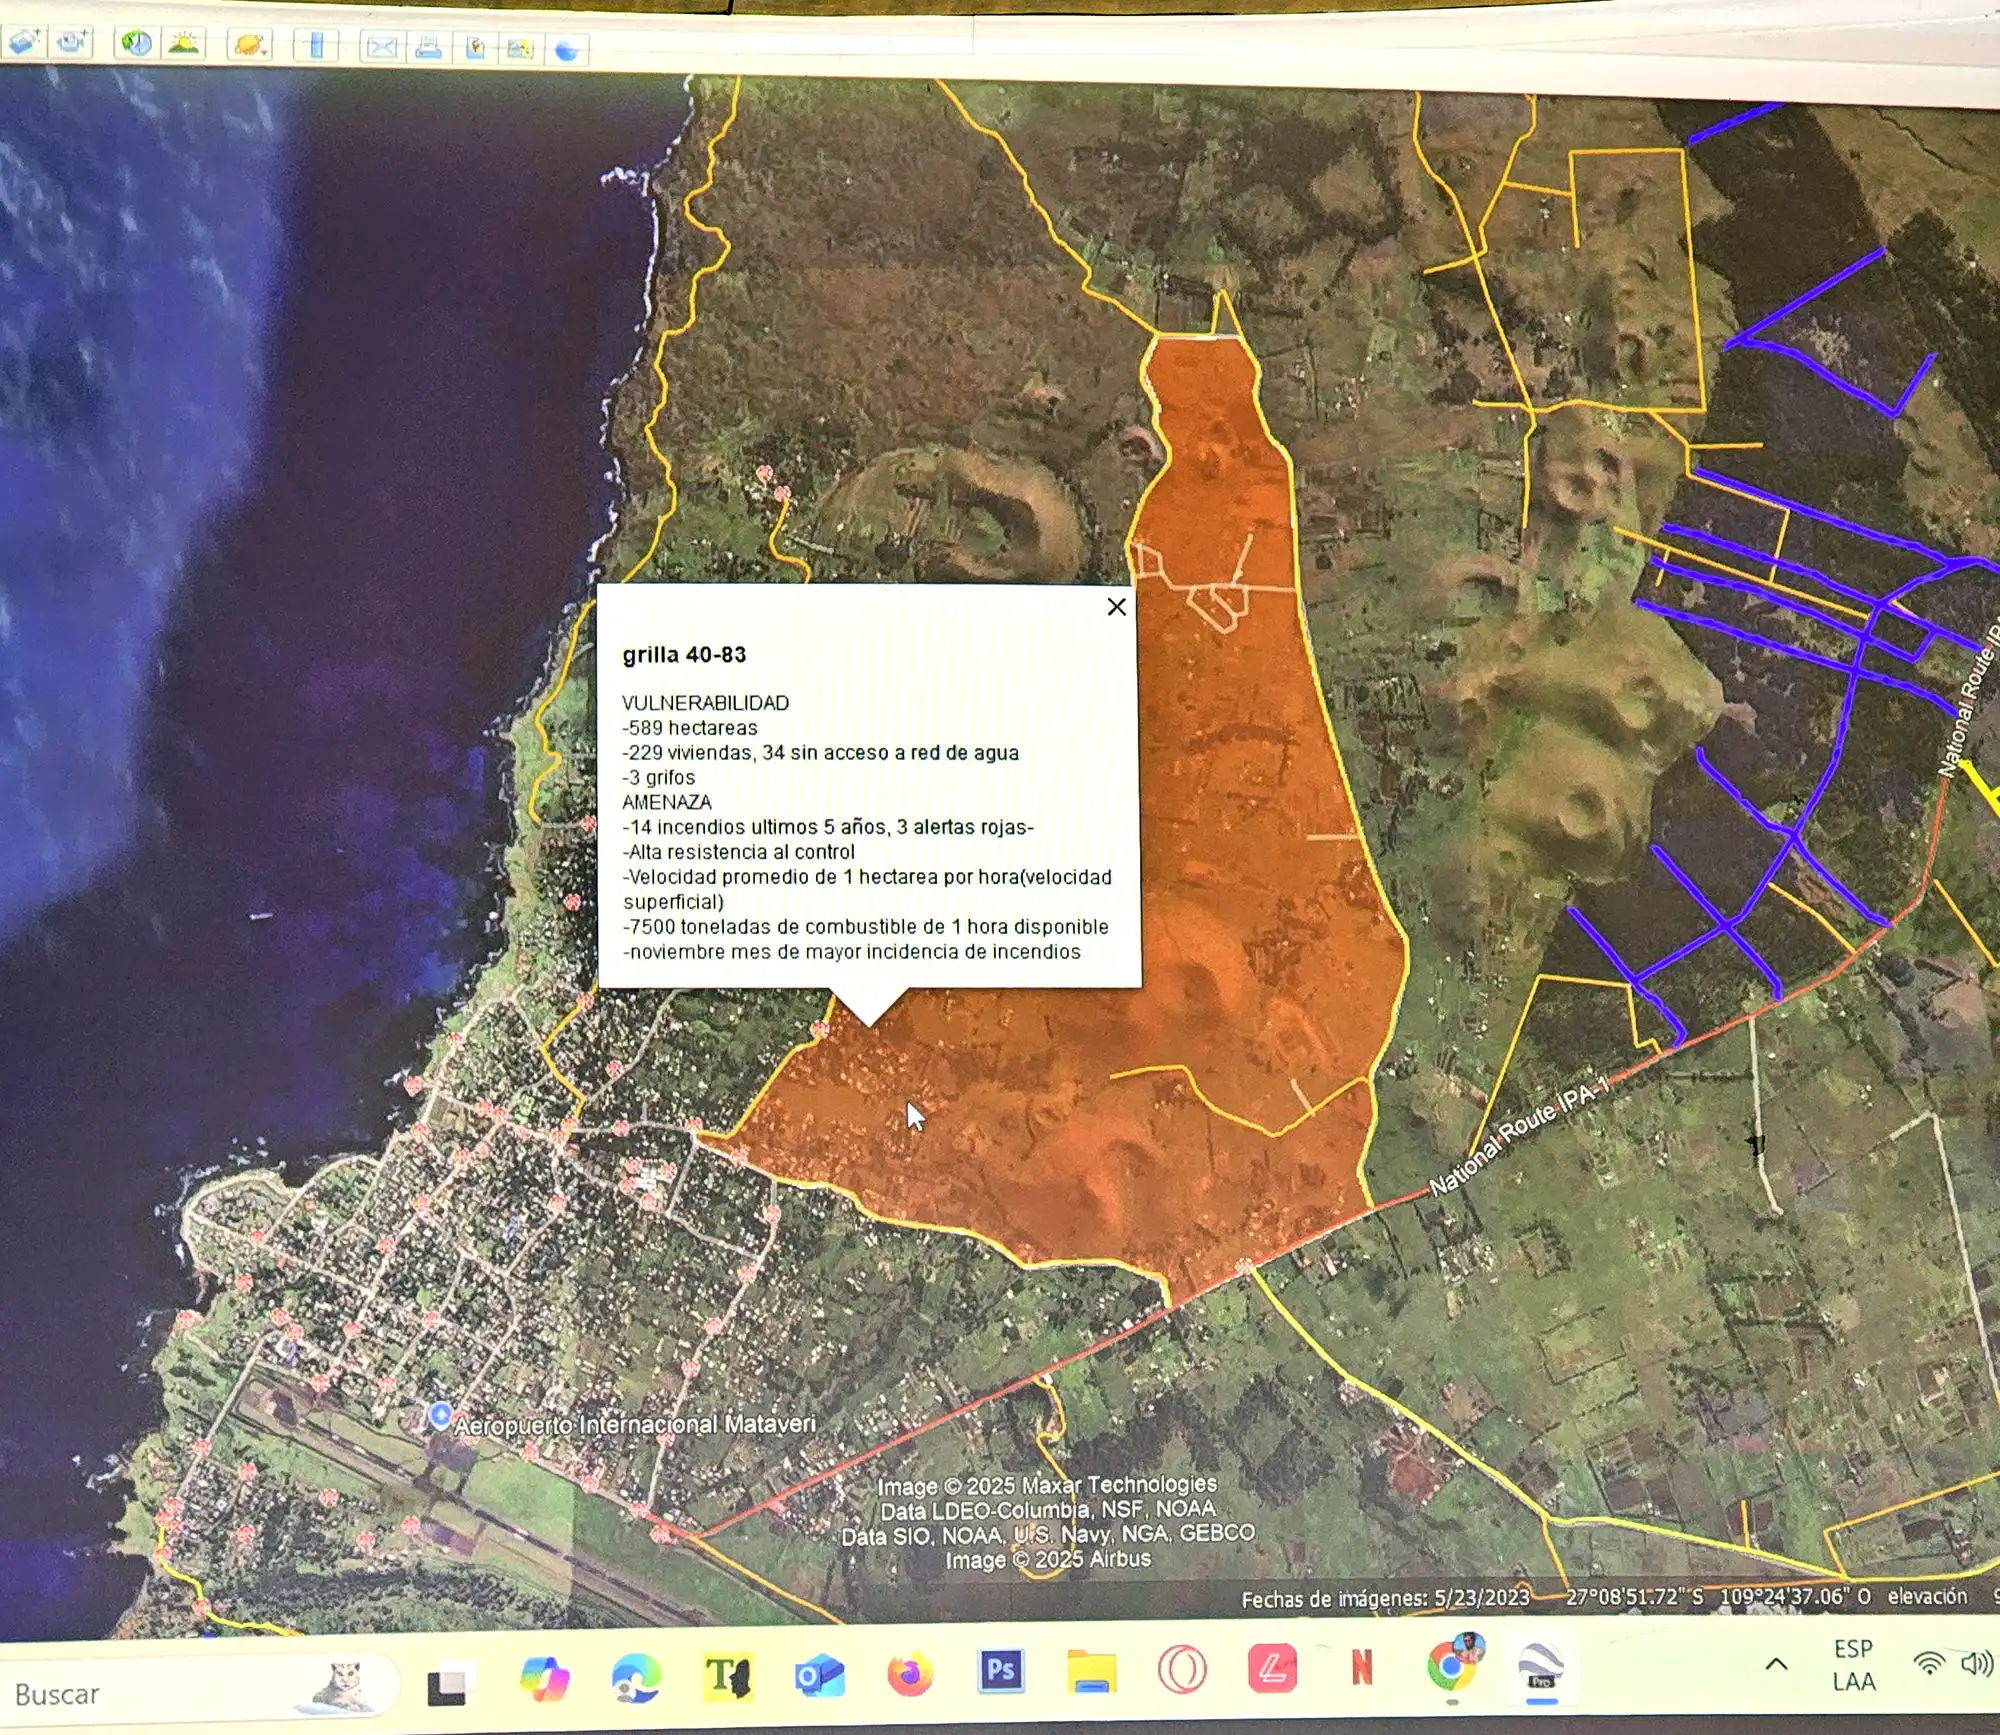The image size is (2000, 1735).
Task: Click the Save Image toolbar icon
Action: tap(475, 48)
